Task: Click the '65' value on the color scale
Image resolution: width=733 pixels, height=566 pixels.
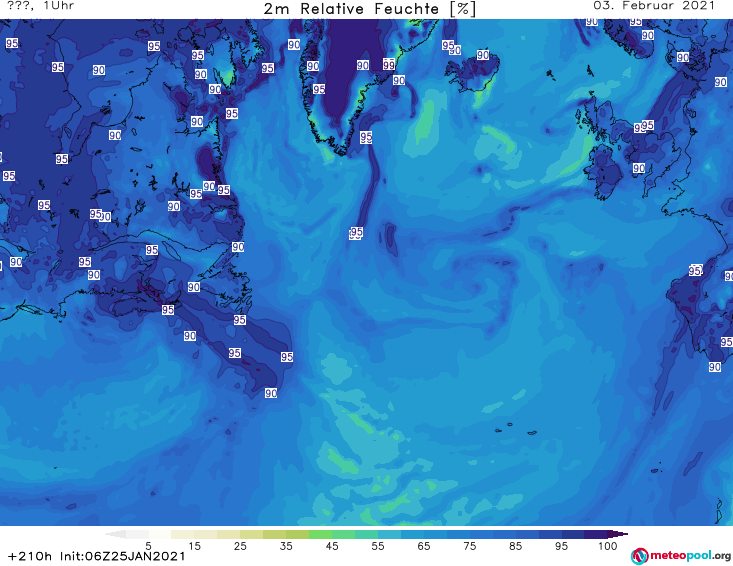Action: tap(424, 546)
